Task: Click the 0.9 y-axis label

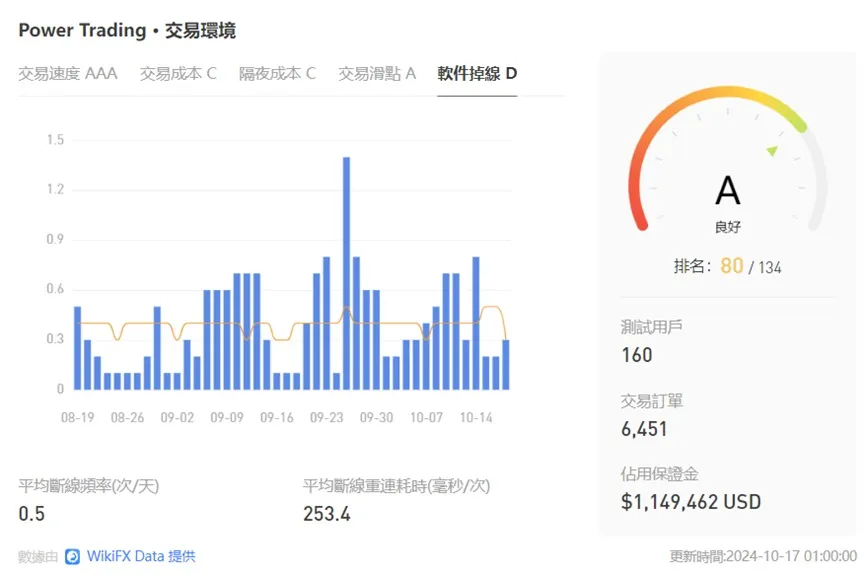Action: pyautogui.click(x=55, y=239)
